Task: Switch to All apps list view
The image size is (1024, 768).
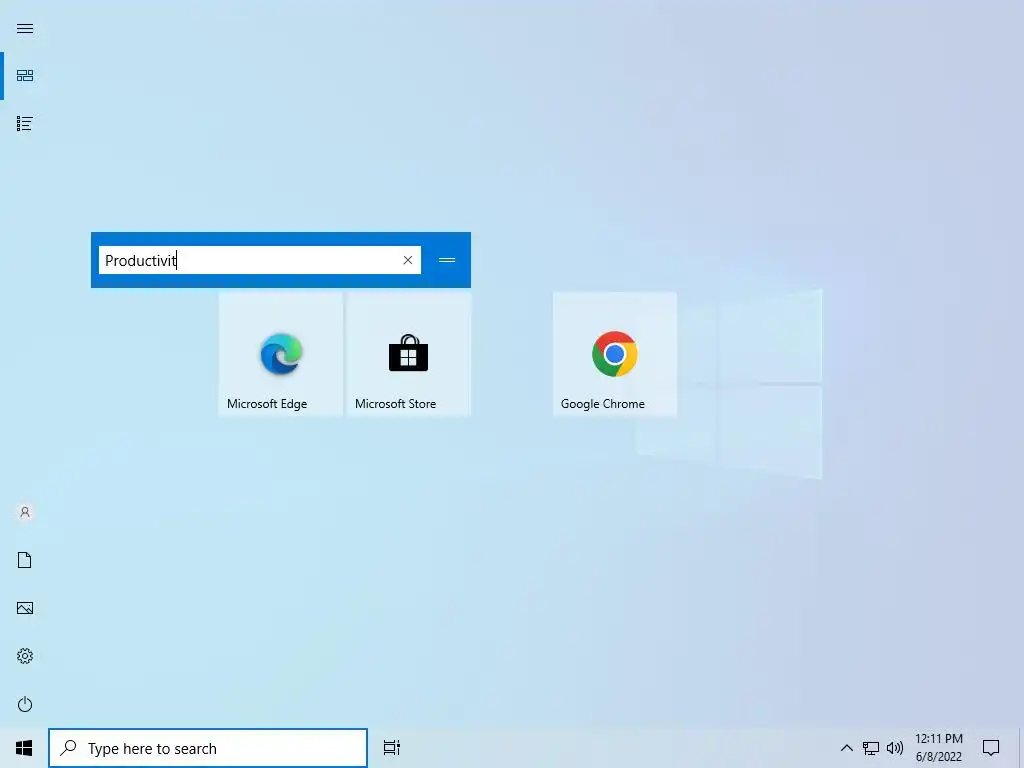Action: coord(25,123)
